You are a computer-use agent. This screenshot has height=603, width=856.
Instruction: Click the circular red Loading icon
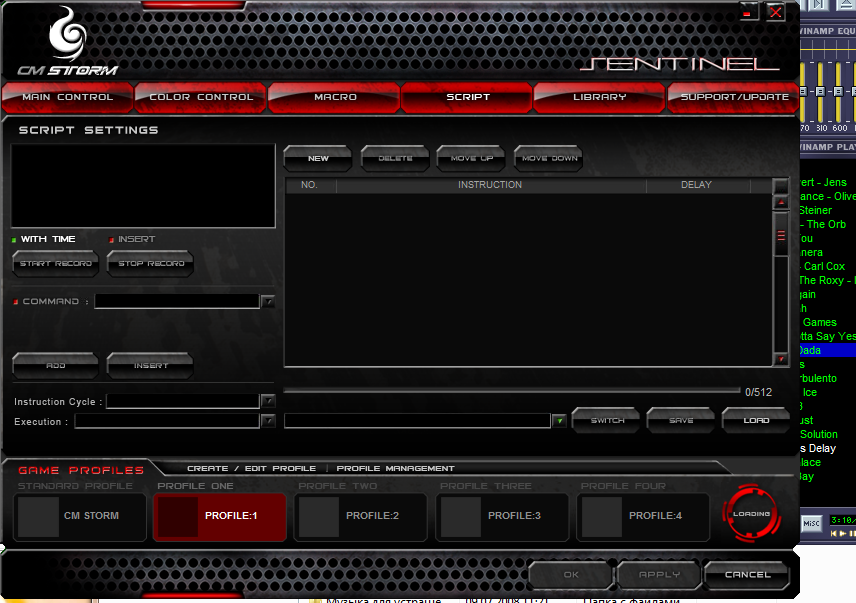point(751,514)
